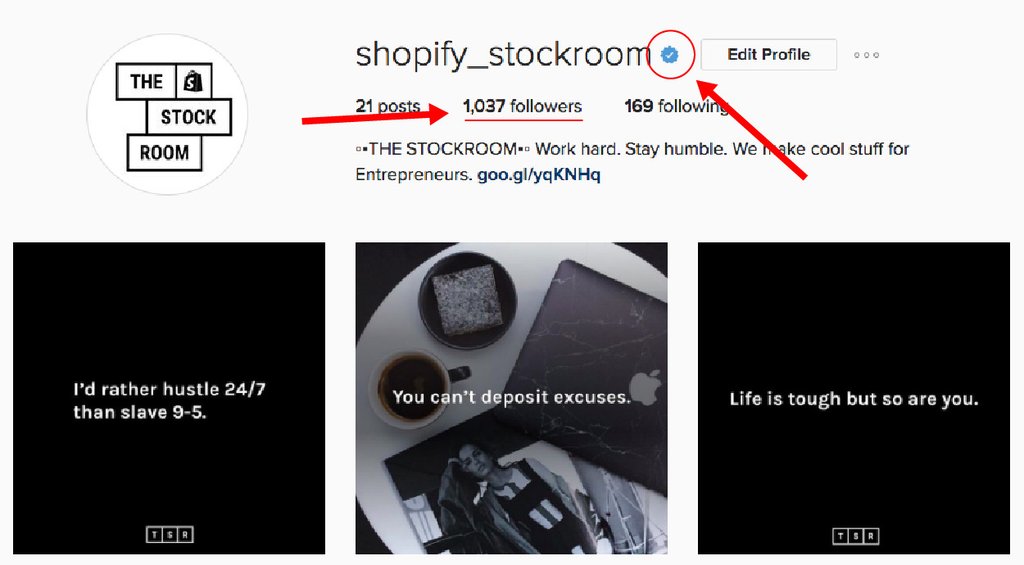The image size is (1024, 565).
Task: Open the "I'd rather hustle 24/7" post
Action: (x=169, y=398)
